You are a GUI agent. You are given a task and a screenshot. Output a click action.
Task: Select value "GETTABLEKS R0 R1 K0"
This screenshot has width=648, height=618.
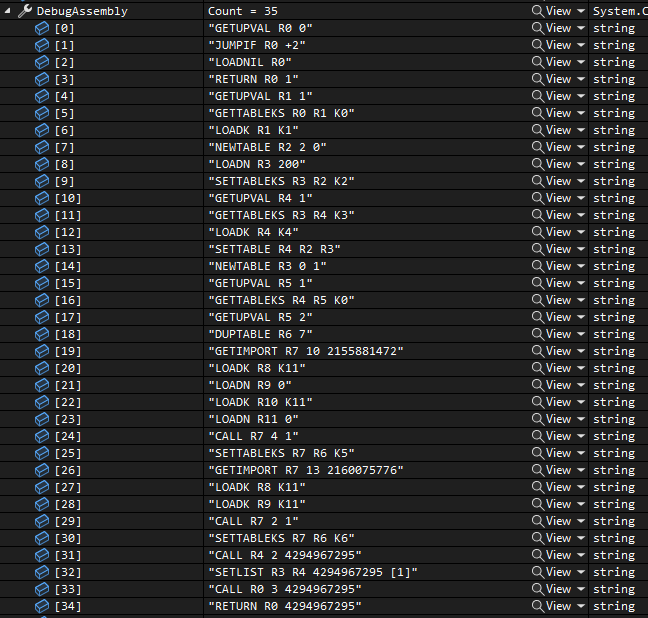point(281,113)
